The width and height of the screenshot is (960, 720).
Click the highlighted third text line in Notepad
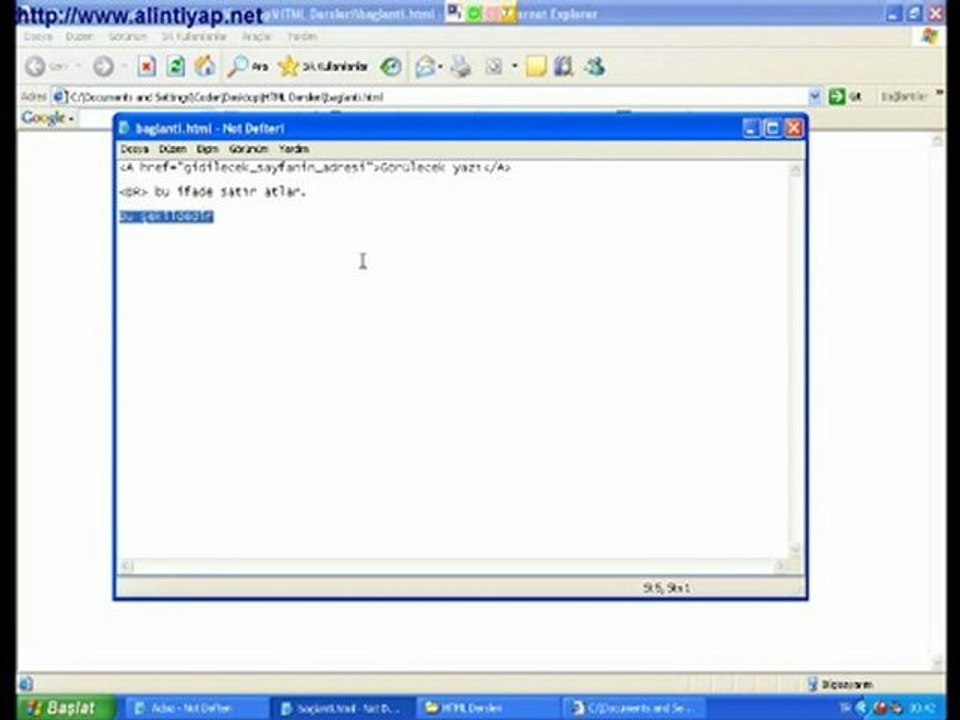(x=167, y=216)
